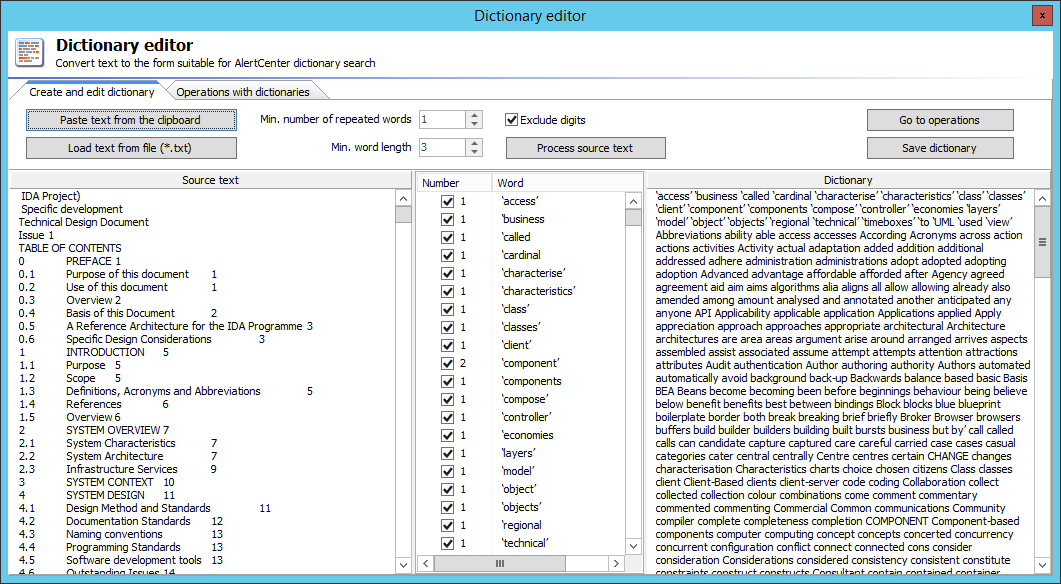Save the dictionary
The width and height of the screenshot is (1061, 584).
(940, 148)
